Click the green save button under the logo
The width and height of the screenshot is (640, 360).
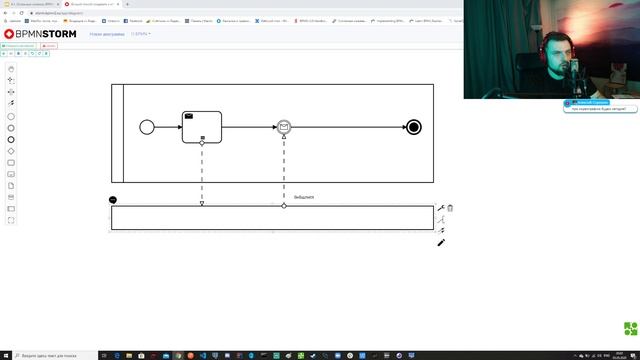[18, 46]
